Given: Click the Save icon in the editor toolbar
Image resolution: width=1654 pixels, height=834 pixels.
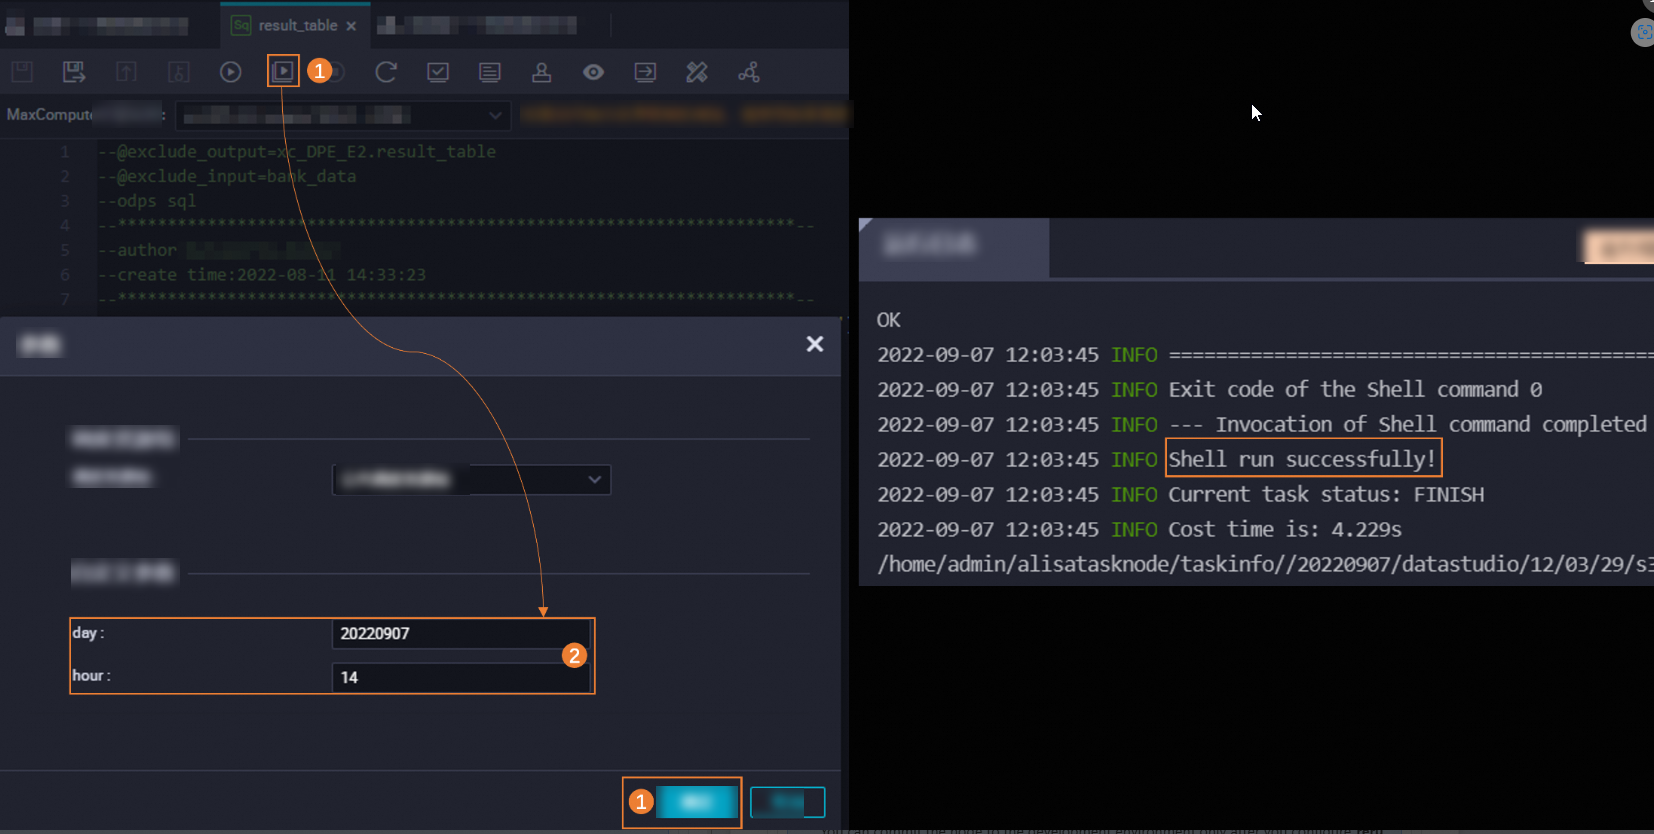Looking at the screenshot, I should tap(22, 72).
